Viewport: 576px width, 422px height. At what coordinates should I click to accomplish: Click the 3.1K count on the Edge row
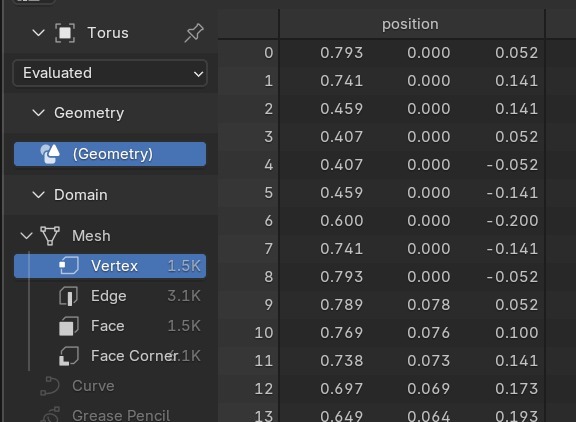[x=184, y=296]
